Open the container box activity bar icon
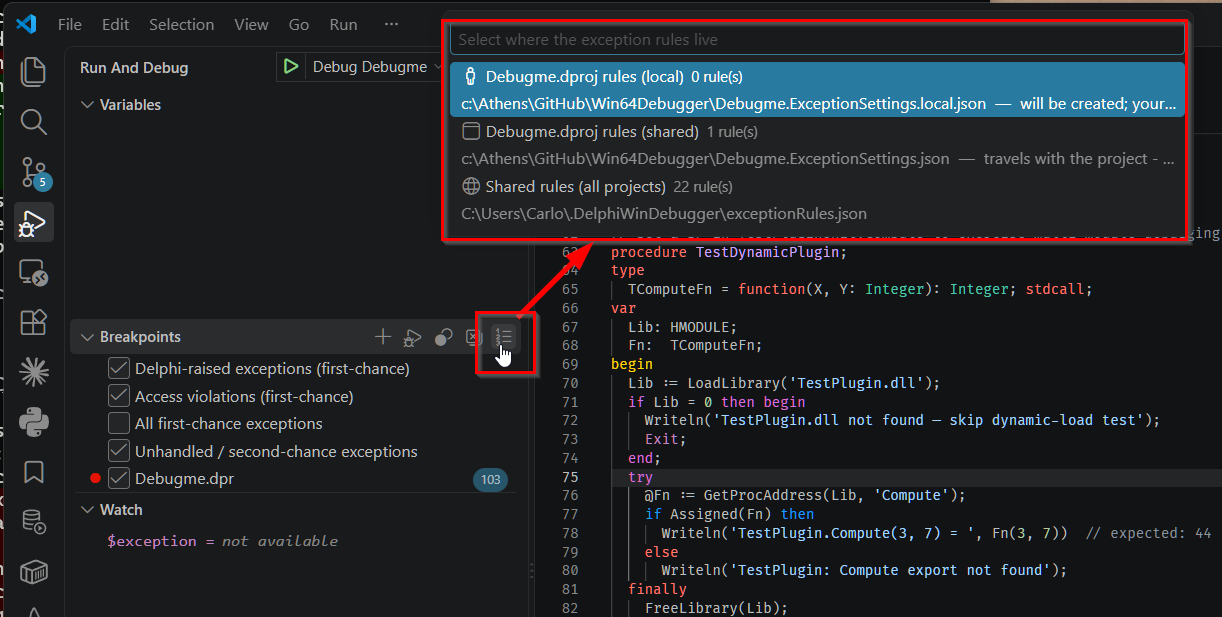 coord(34,571)
